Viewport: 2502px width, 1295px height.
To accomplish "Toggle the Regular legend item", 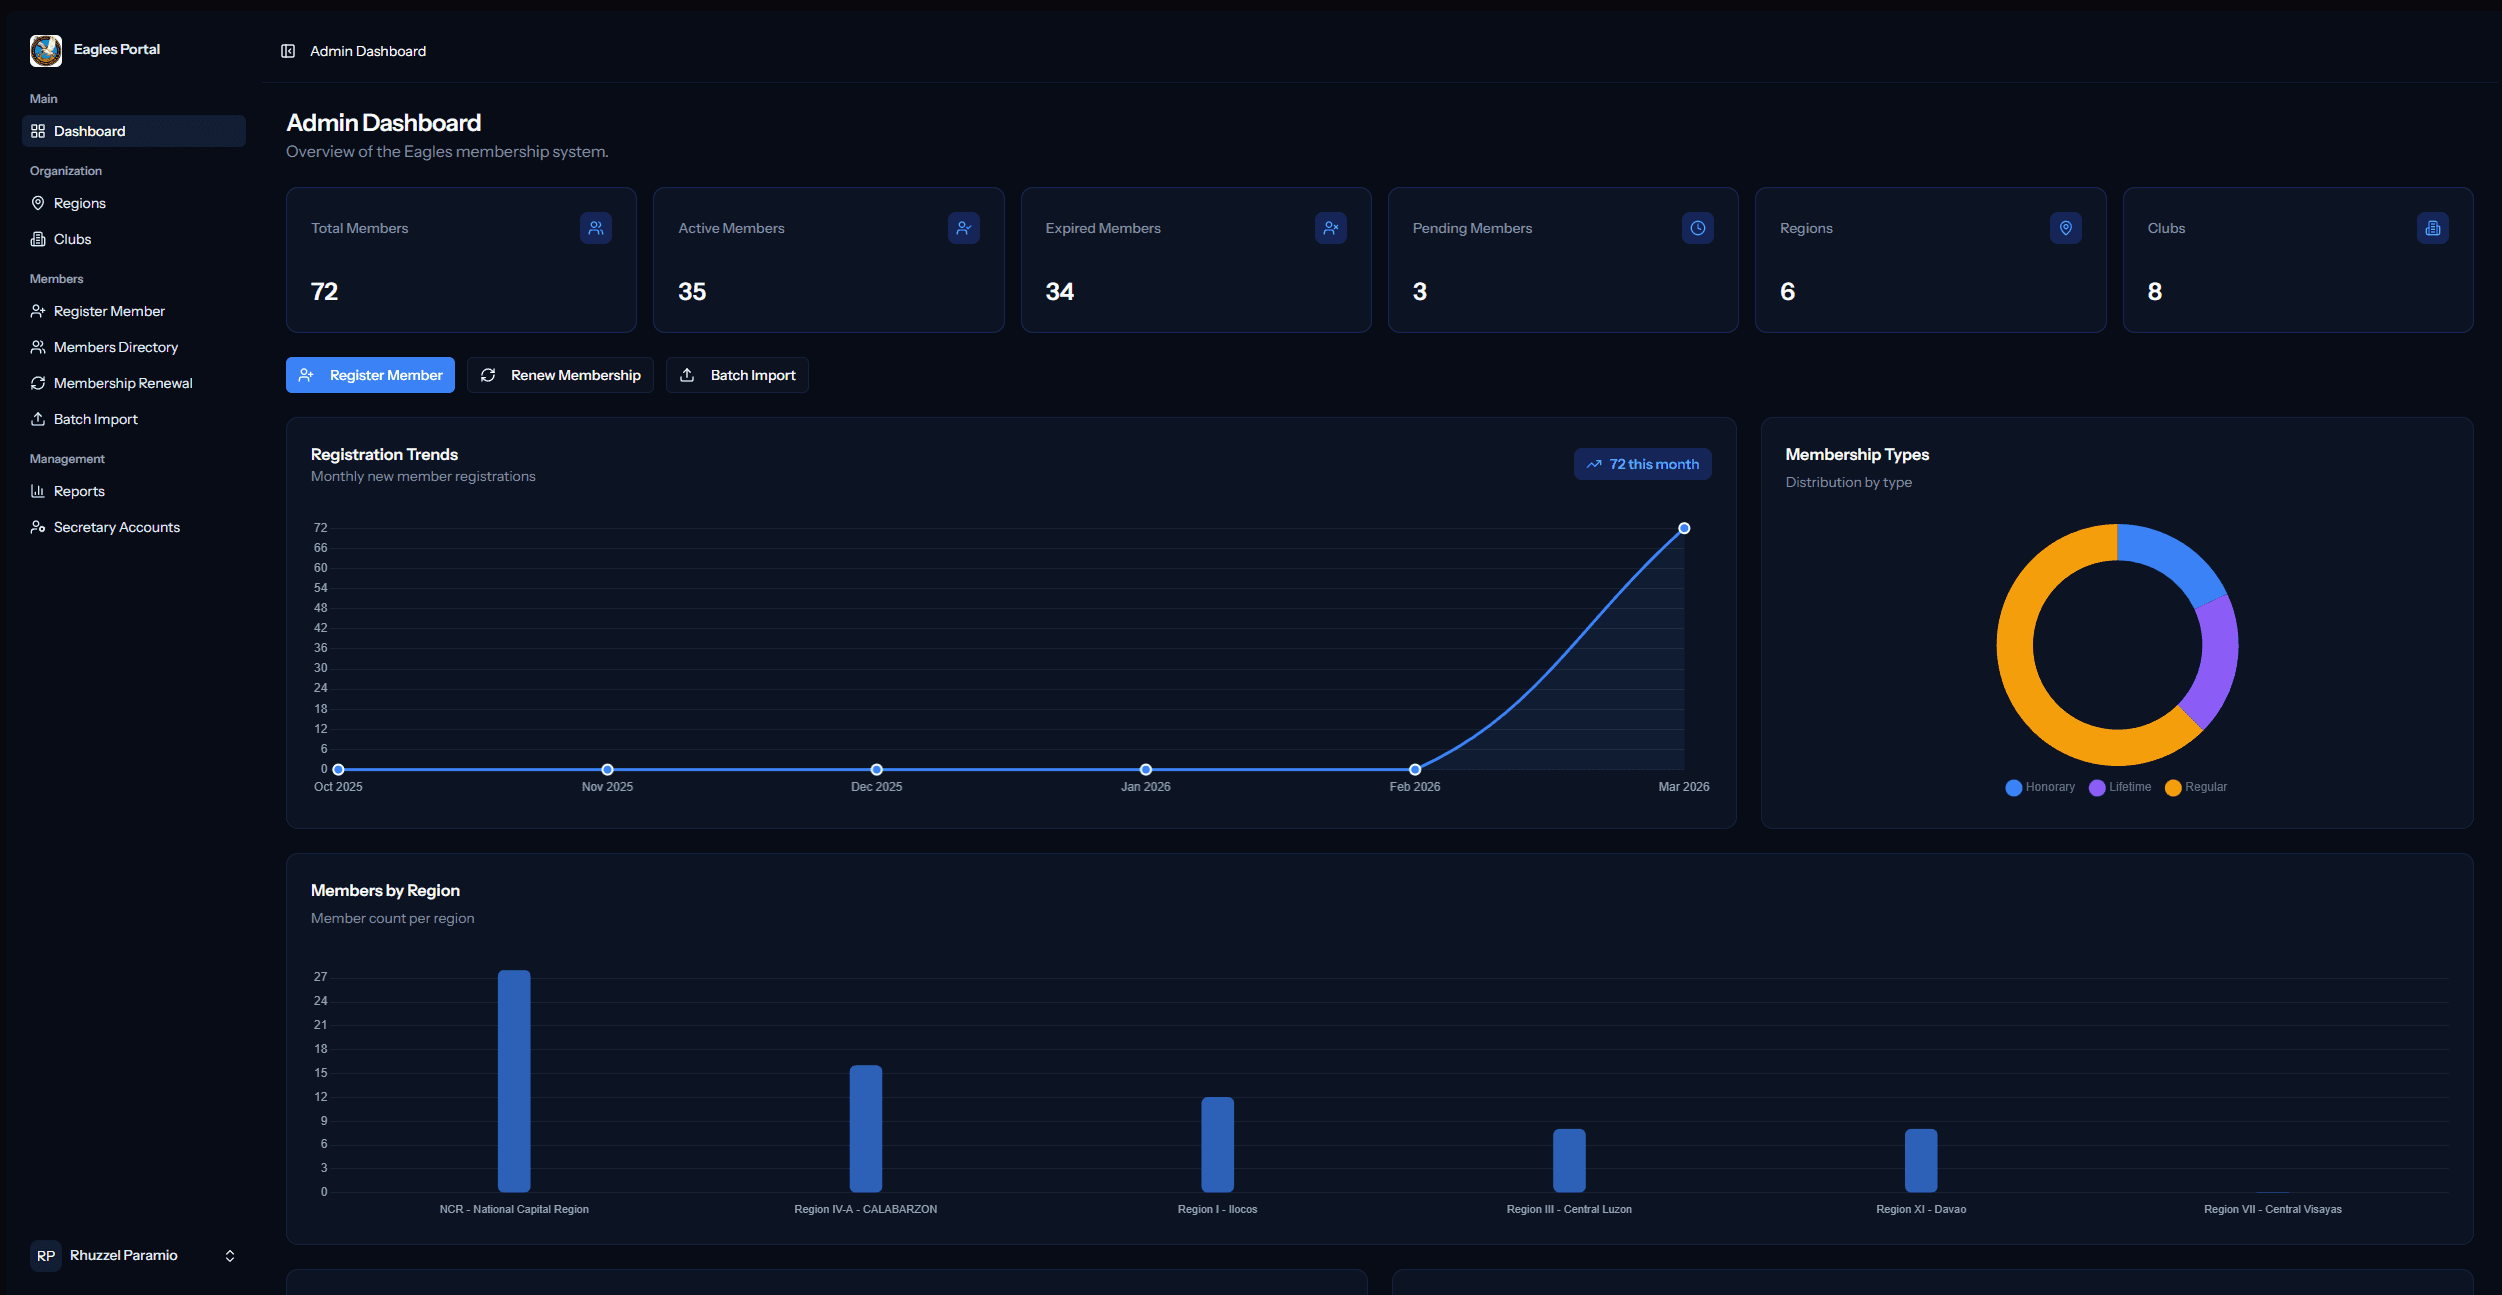I will [2196, 787].
